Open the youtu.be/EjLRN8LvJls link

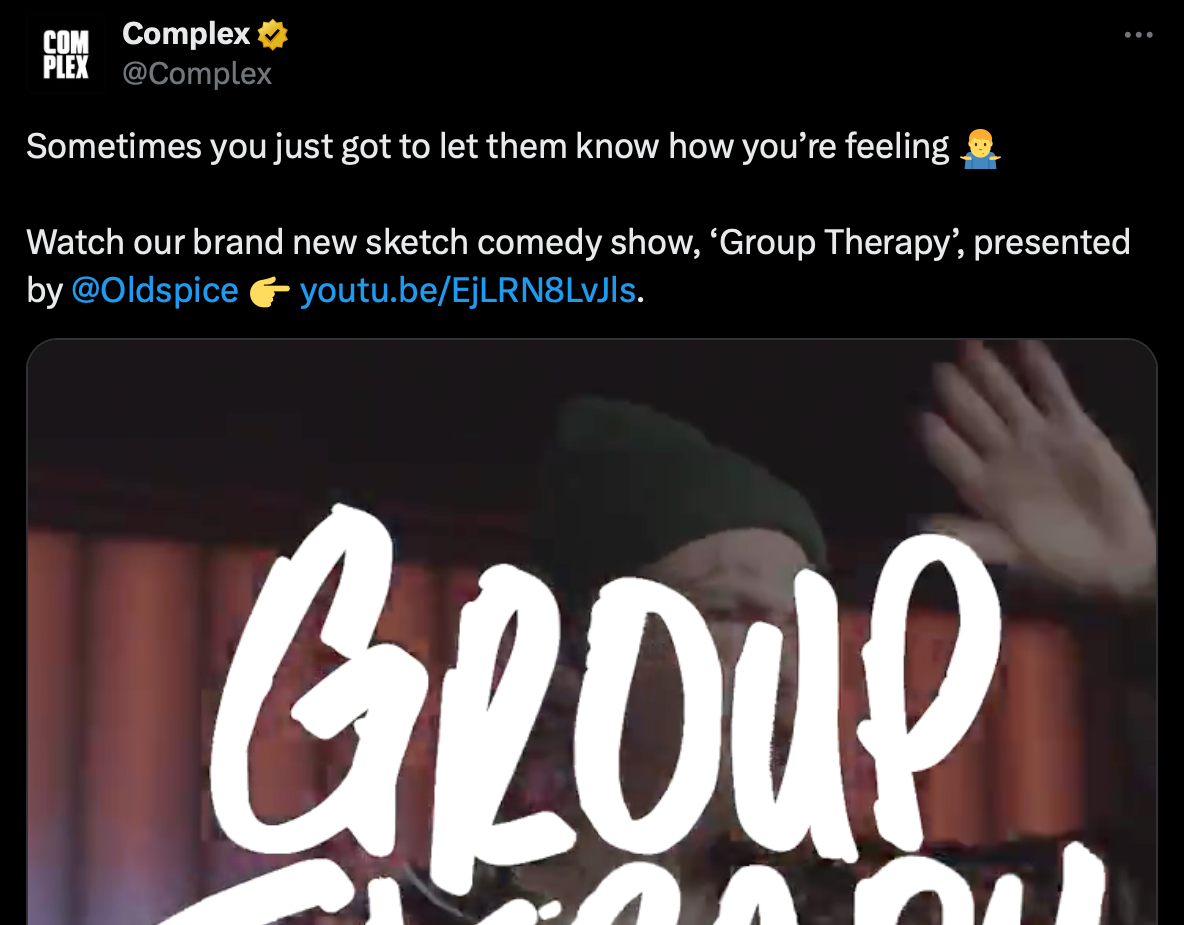click(x=468, y=291)
